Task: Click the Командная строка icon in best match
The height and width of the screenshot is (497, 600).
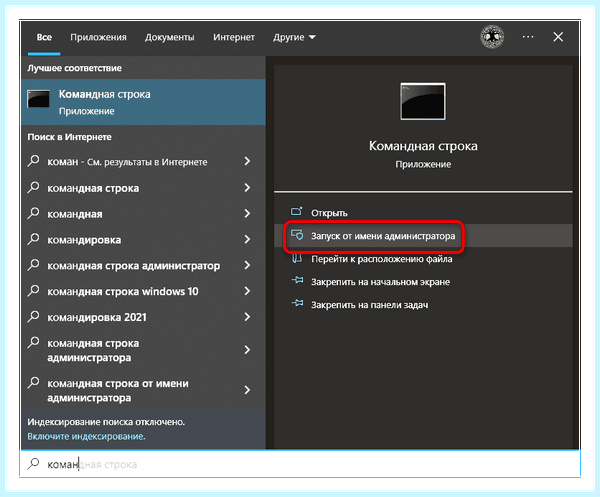Action: [x=39, y=99]
